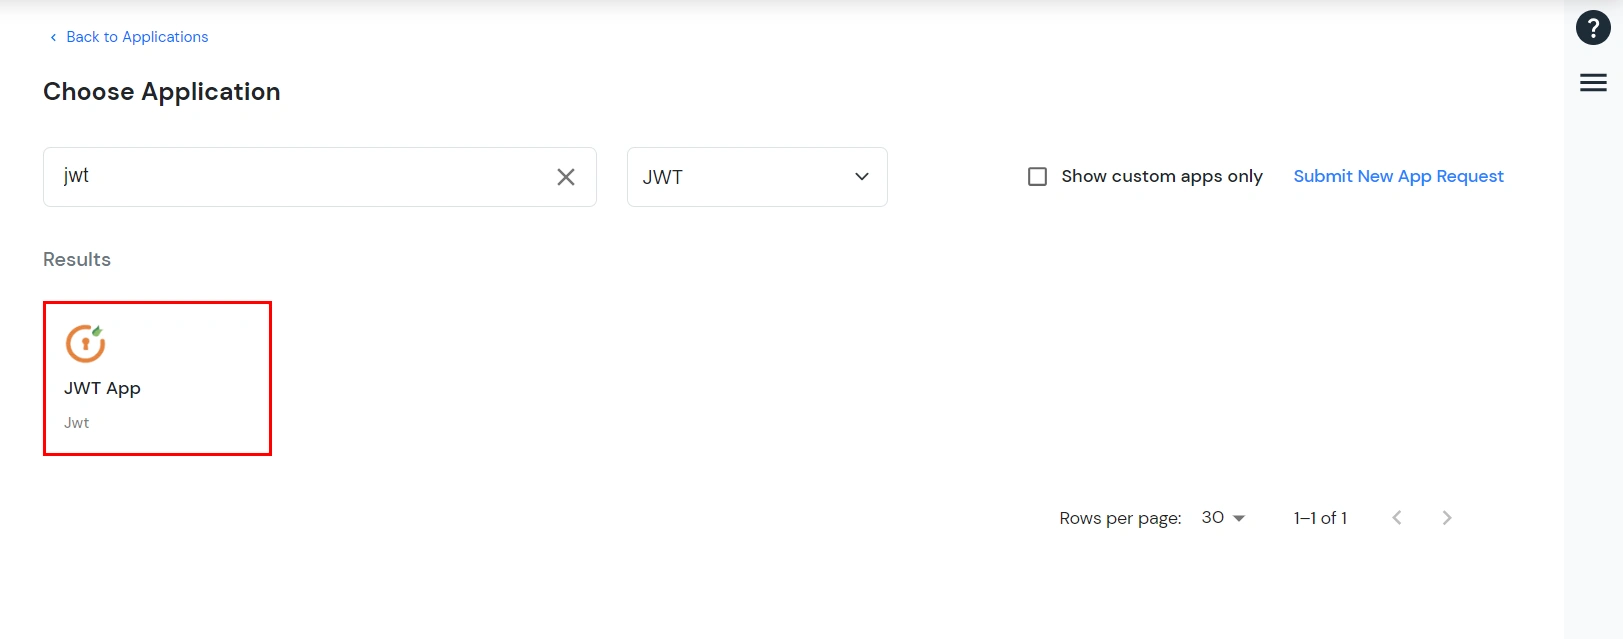The width and height of the screenshot is (1623, 639).
Task: Expand the JWT app type dropdown
Action: pyautogui.click(x=757, y=177)
